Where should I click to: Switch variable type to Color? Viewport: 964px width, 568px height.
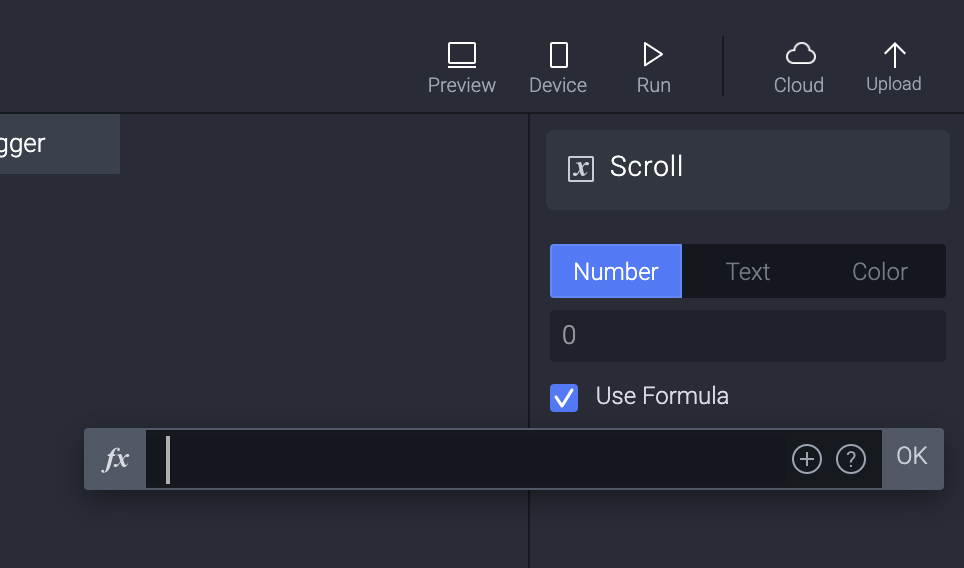click(x=880, y=271)
